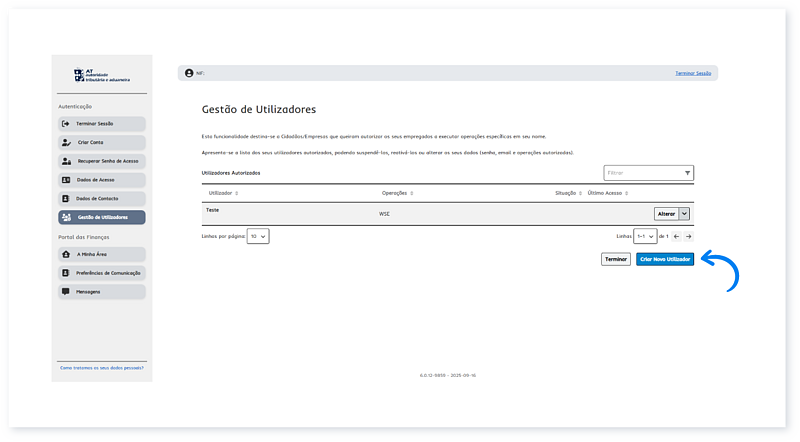Click the filter funnel icon

coord(687,173)
